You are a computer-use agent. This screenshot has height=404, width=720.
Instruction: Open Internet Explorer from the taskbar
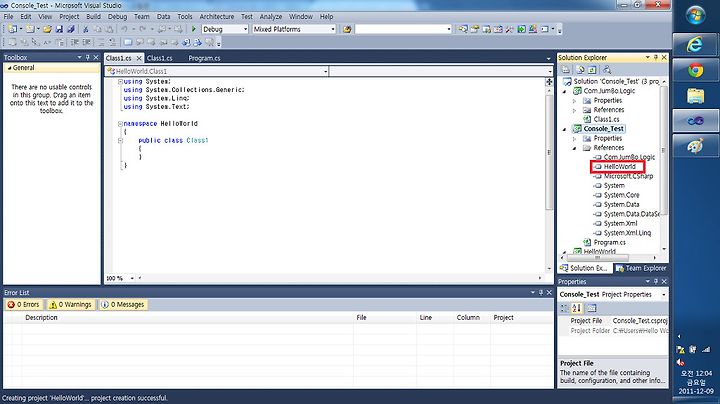click(695, 45)
